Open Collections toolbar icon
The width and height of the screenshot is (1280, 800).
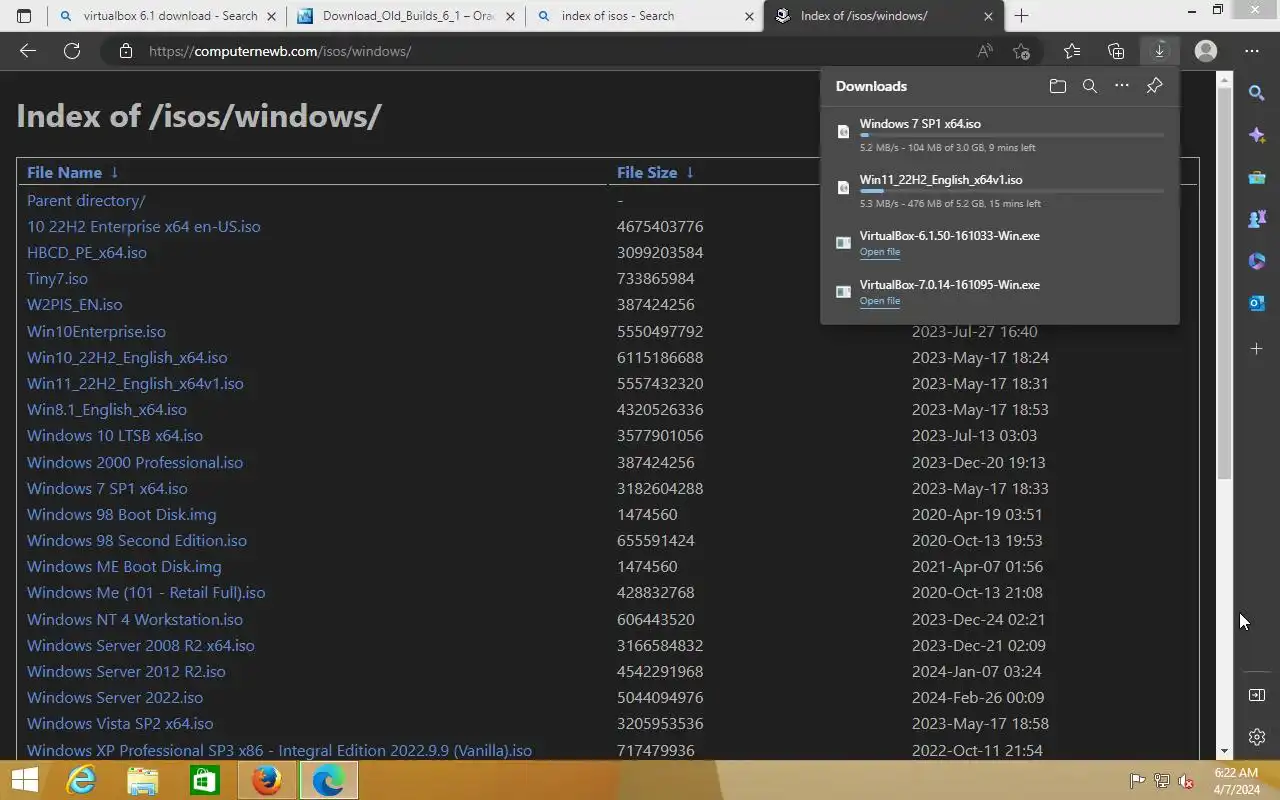click(x=1116, y=51)
